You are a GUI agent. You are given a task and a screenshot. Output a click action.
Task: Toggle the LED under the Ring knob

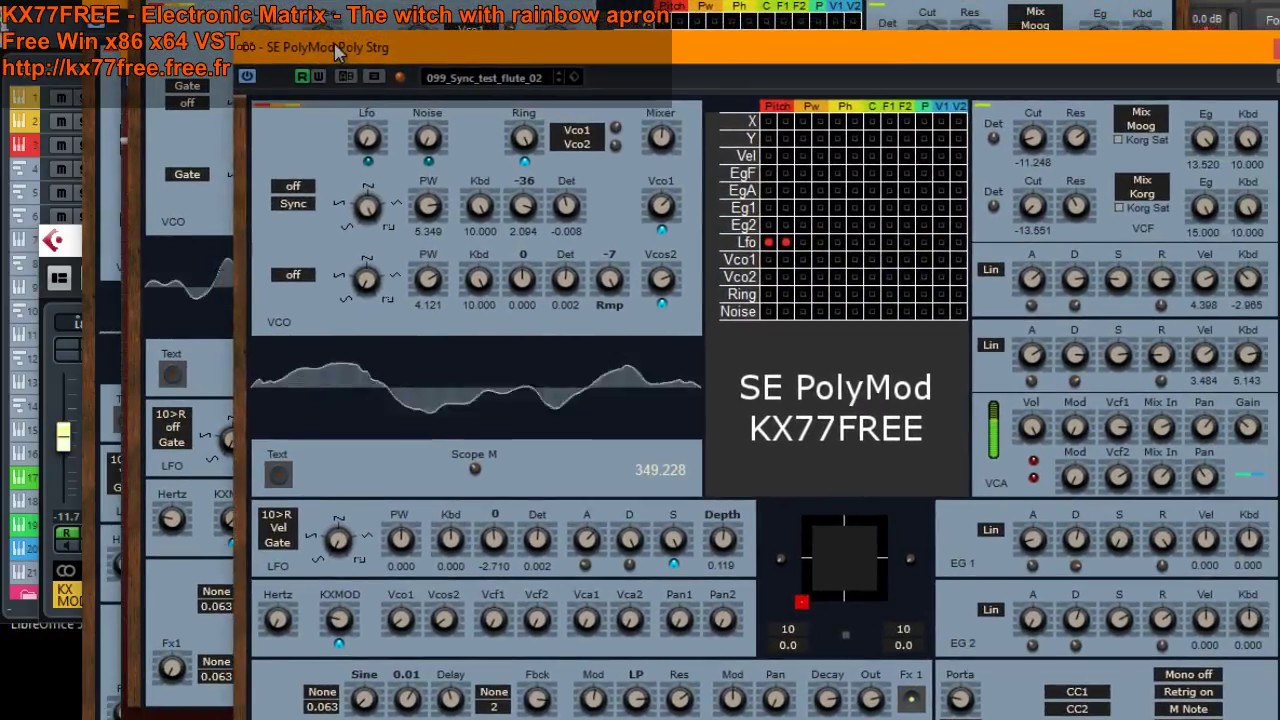coord(524,161)
